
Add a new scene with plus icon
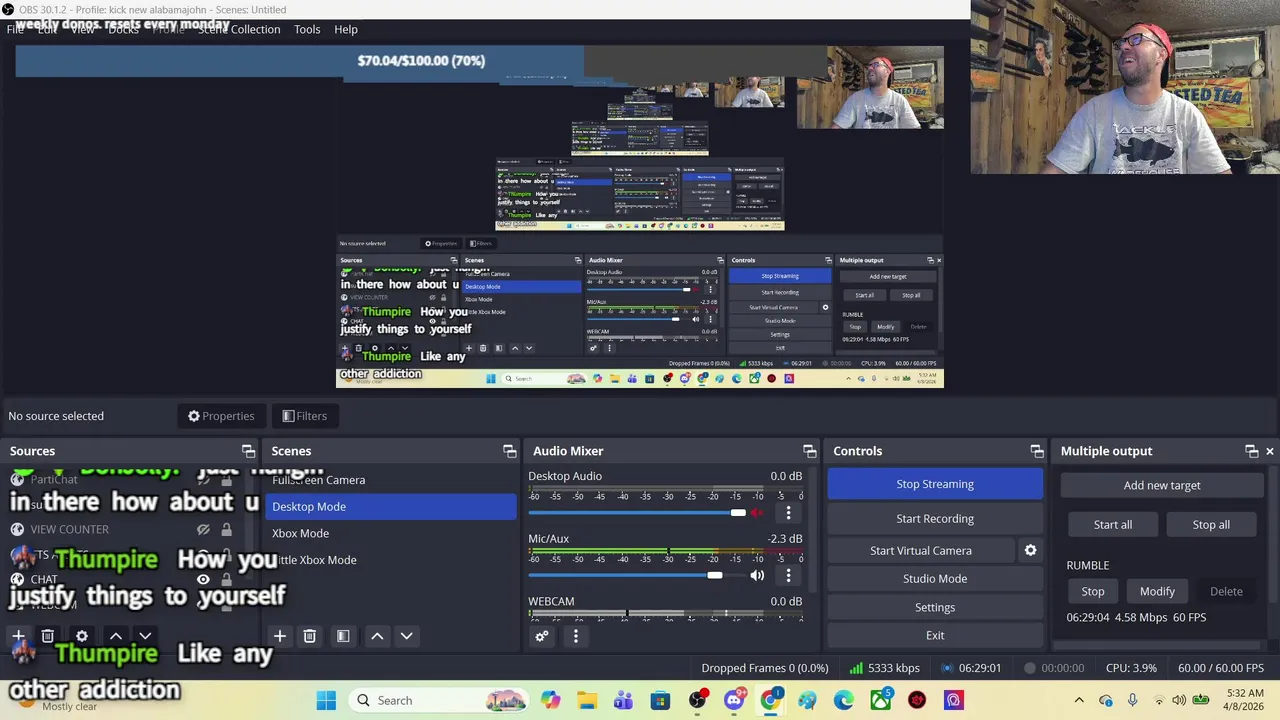280,636
